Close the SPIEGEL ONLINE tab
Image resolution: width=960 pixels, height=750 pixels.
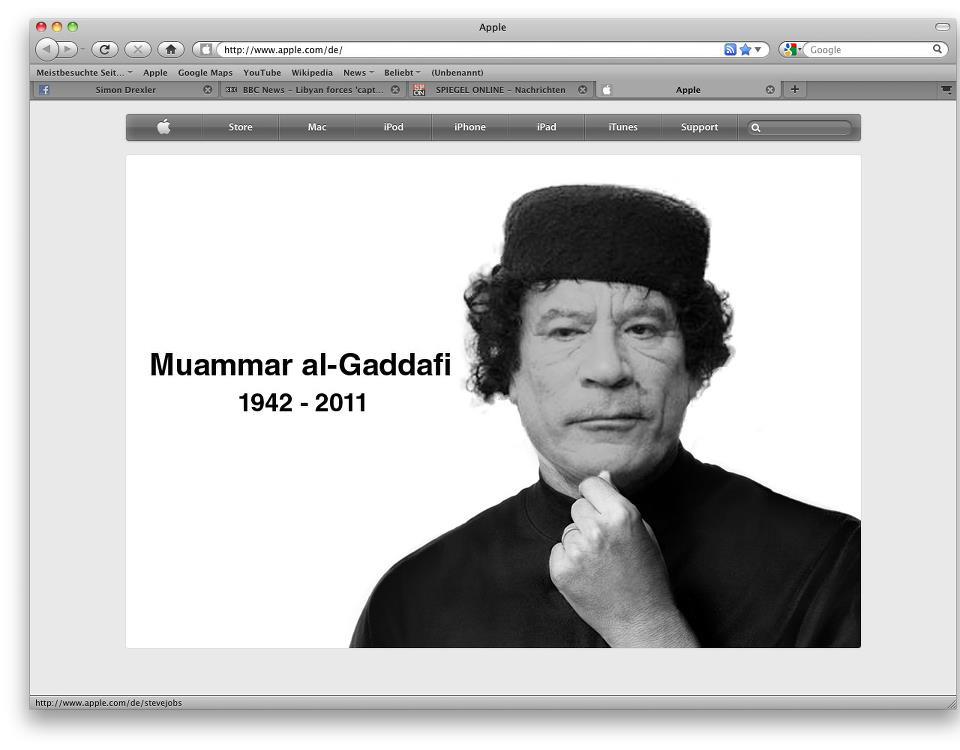583,90
